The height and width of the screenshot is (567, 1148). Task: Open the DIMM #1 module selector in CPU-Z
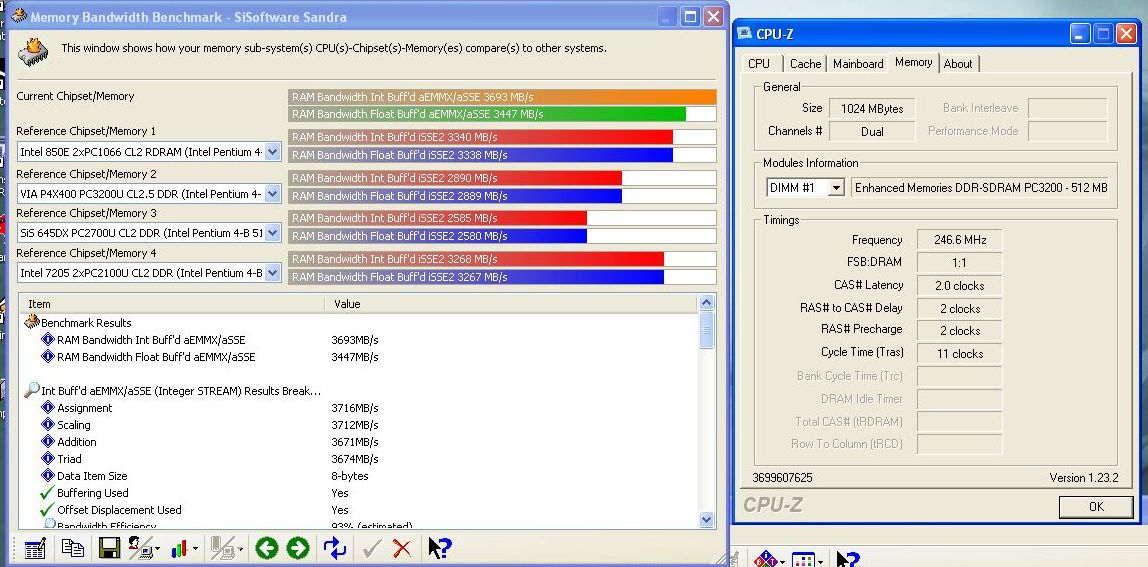tap(805, 188)
